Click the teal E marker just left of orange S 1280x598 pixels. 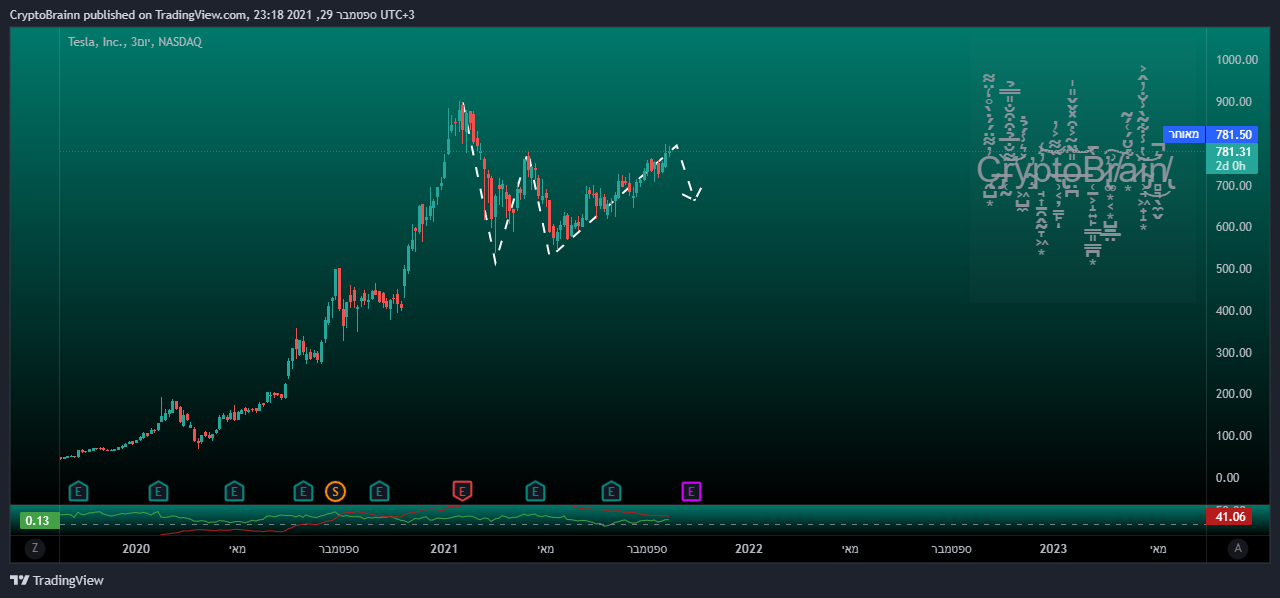point(304,491)
